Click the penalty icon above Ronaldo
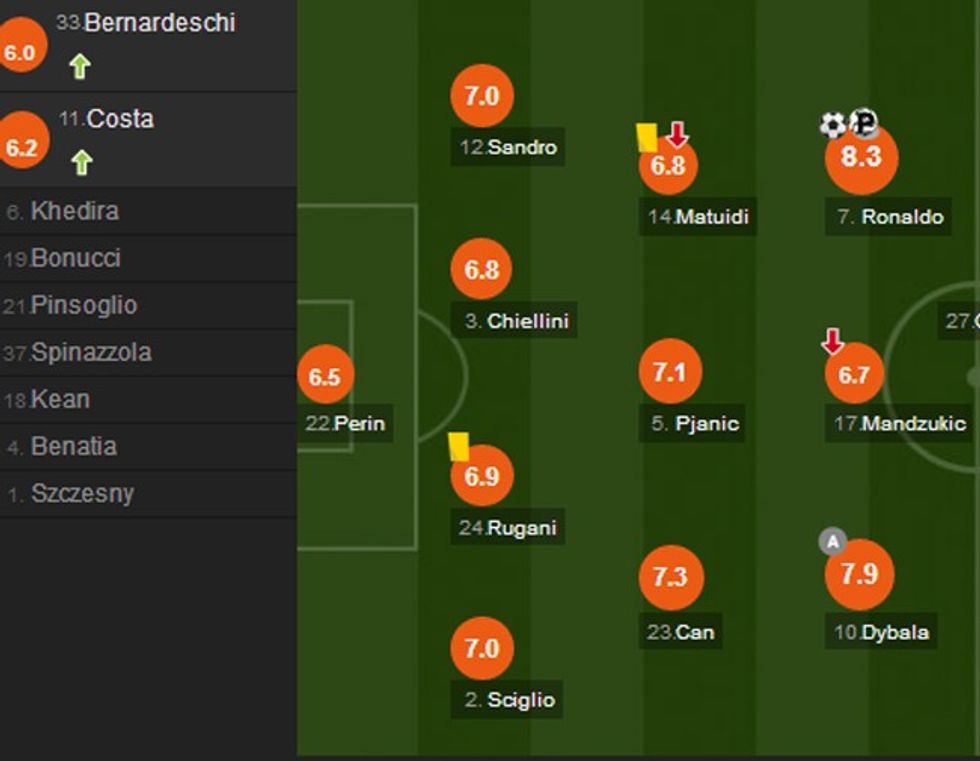 862,124
